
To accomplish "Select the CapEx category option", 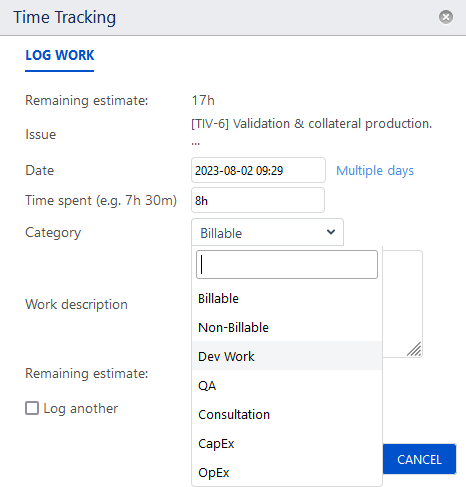I will tap(287, 443).
